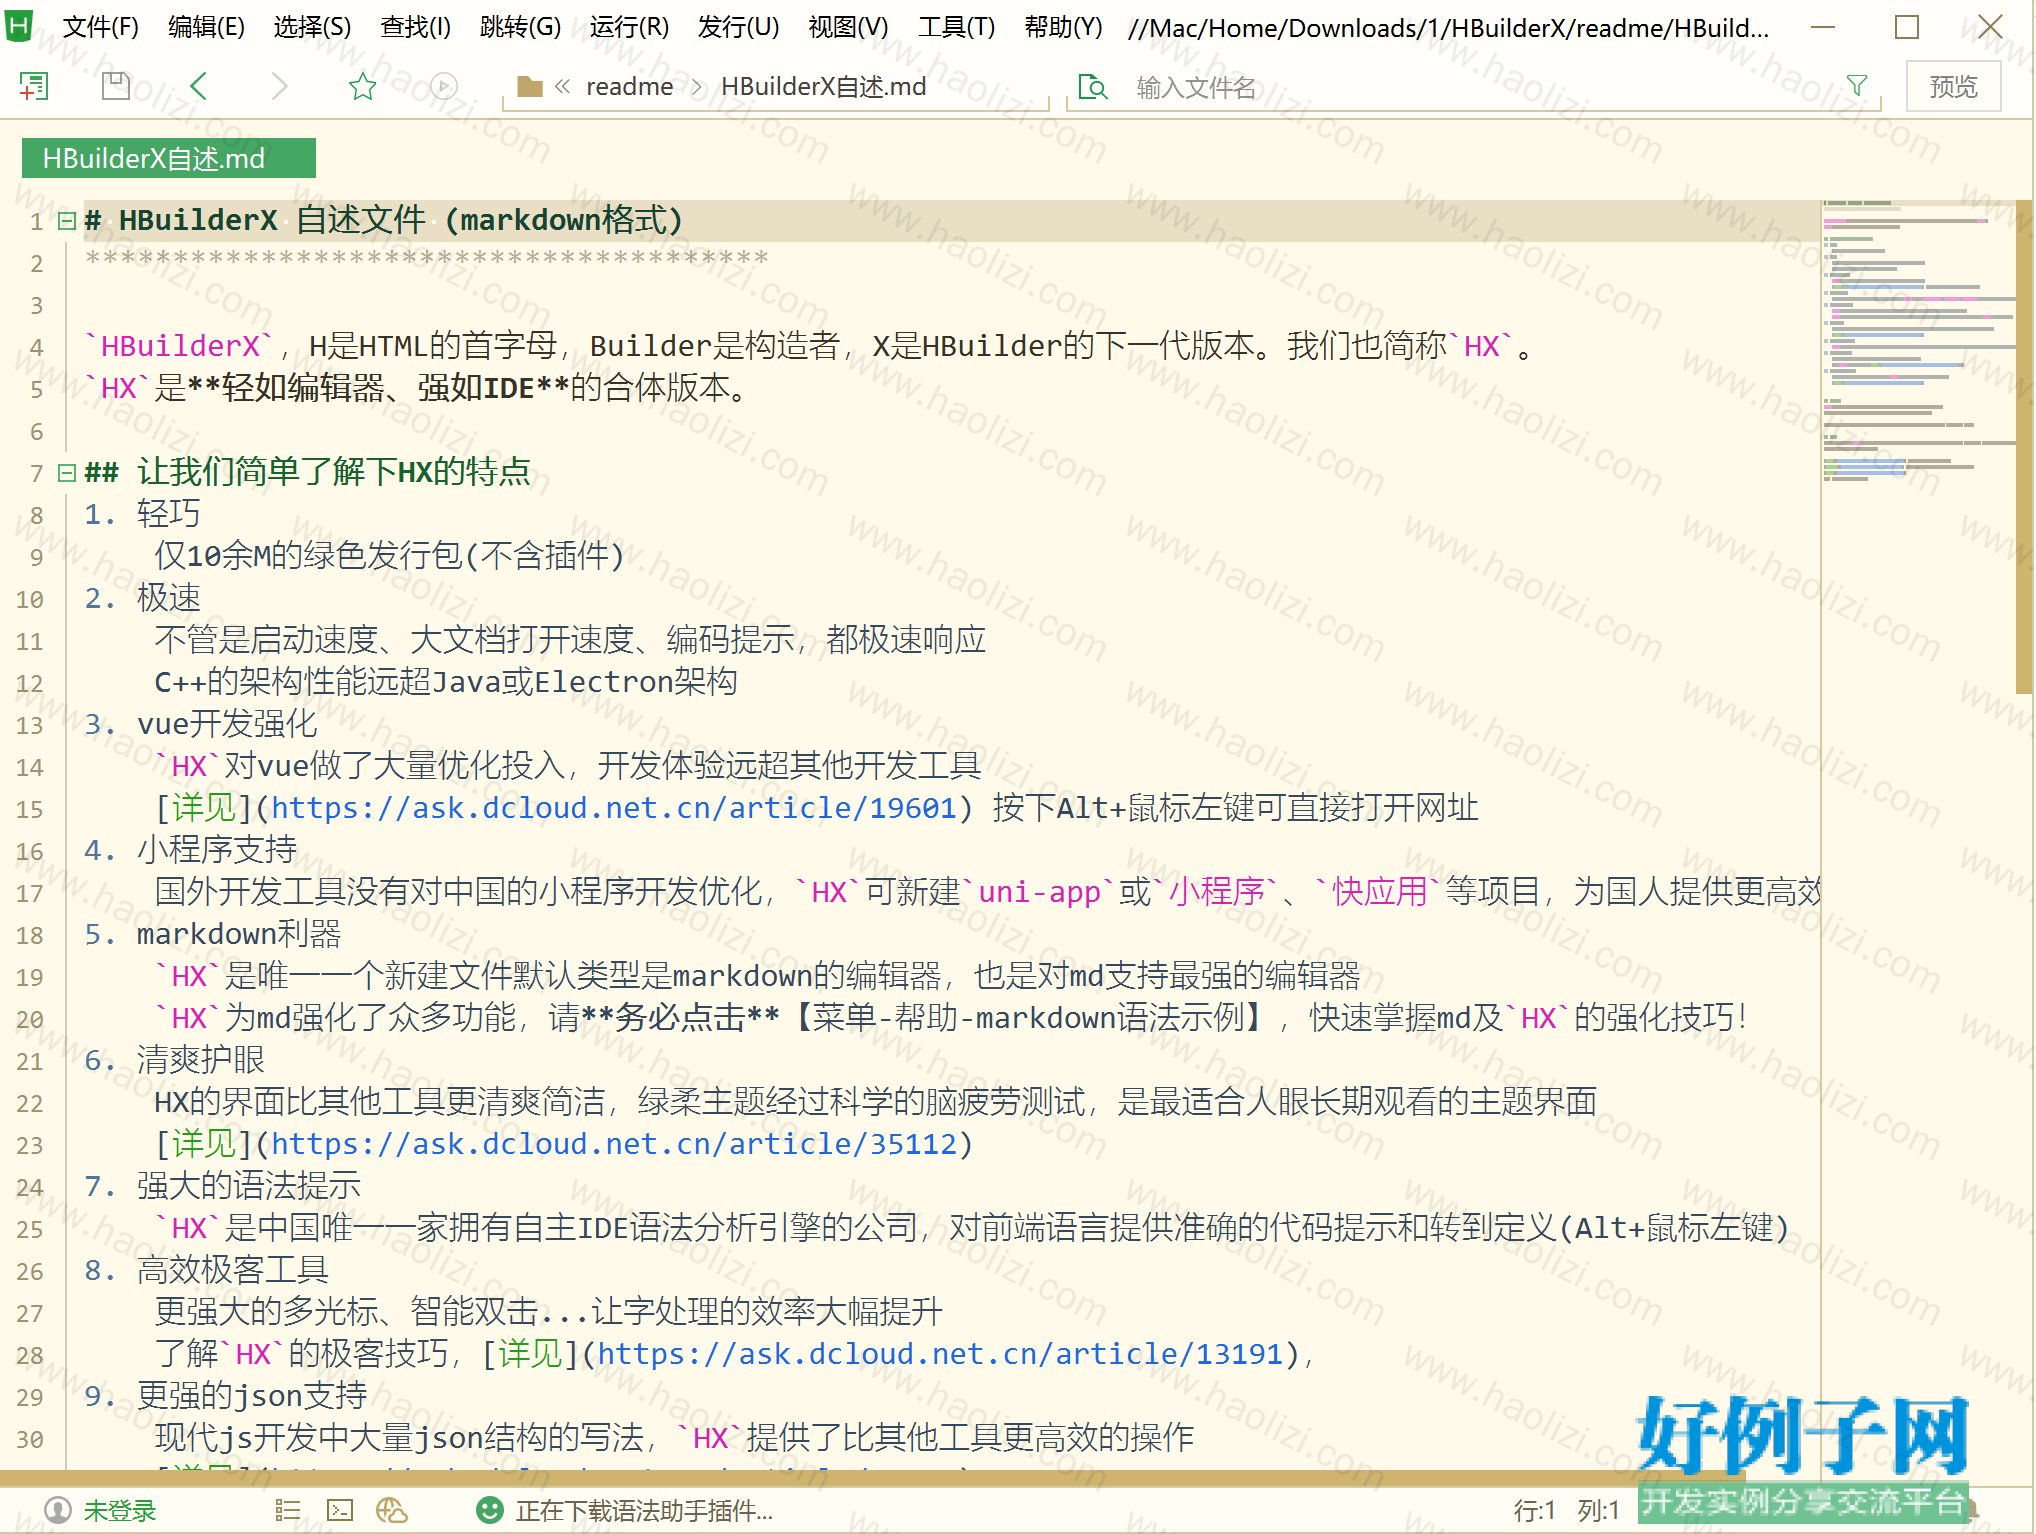This screenshot has height=1534, width=2036.
Task: Click the 强大的语法提示 list item
Action: [x=249, y=1186]
